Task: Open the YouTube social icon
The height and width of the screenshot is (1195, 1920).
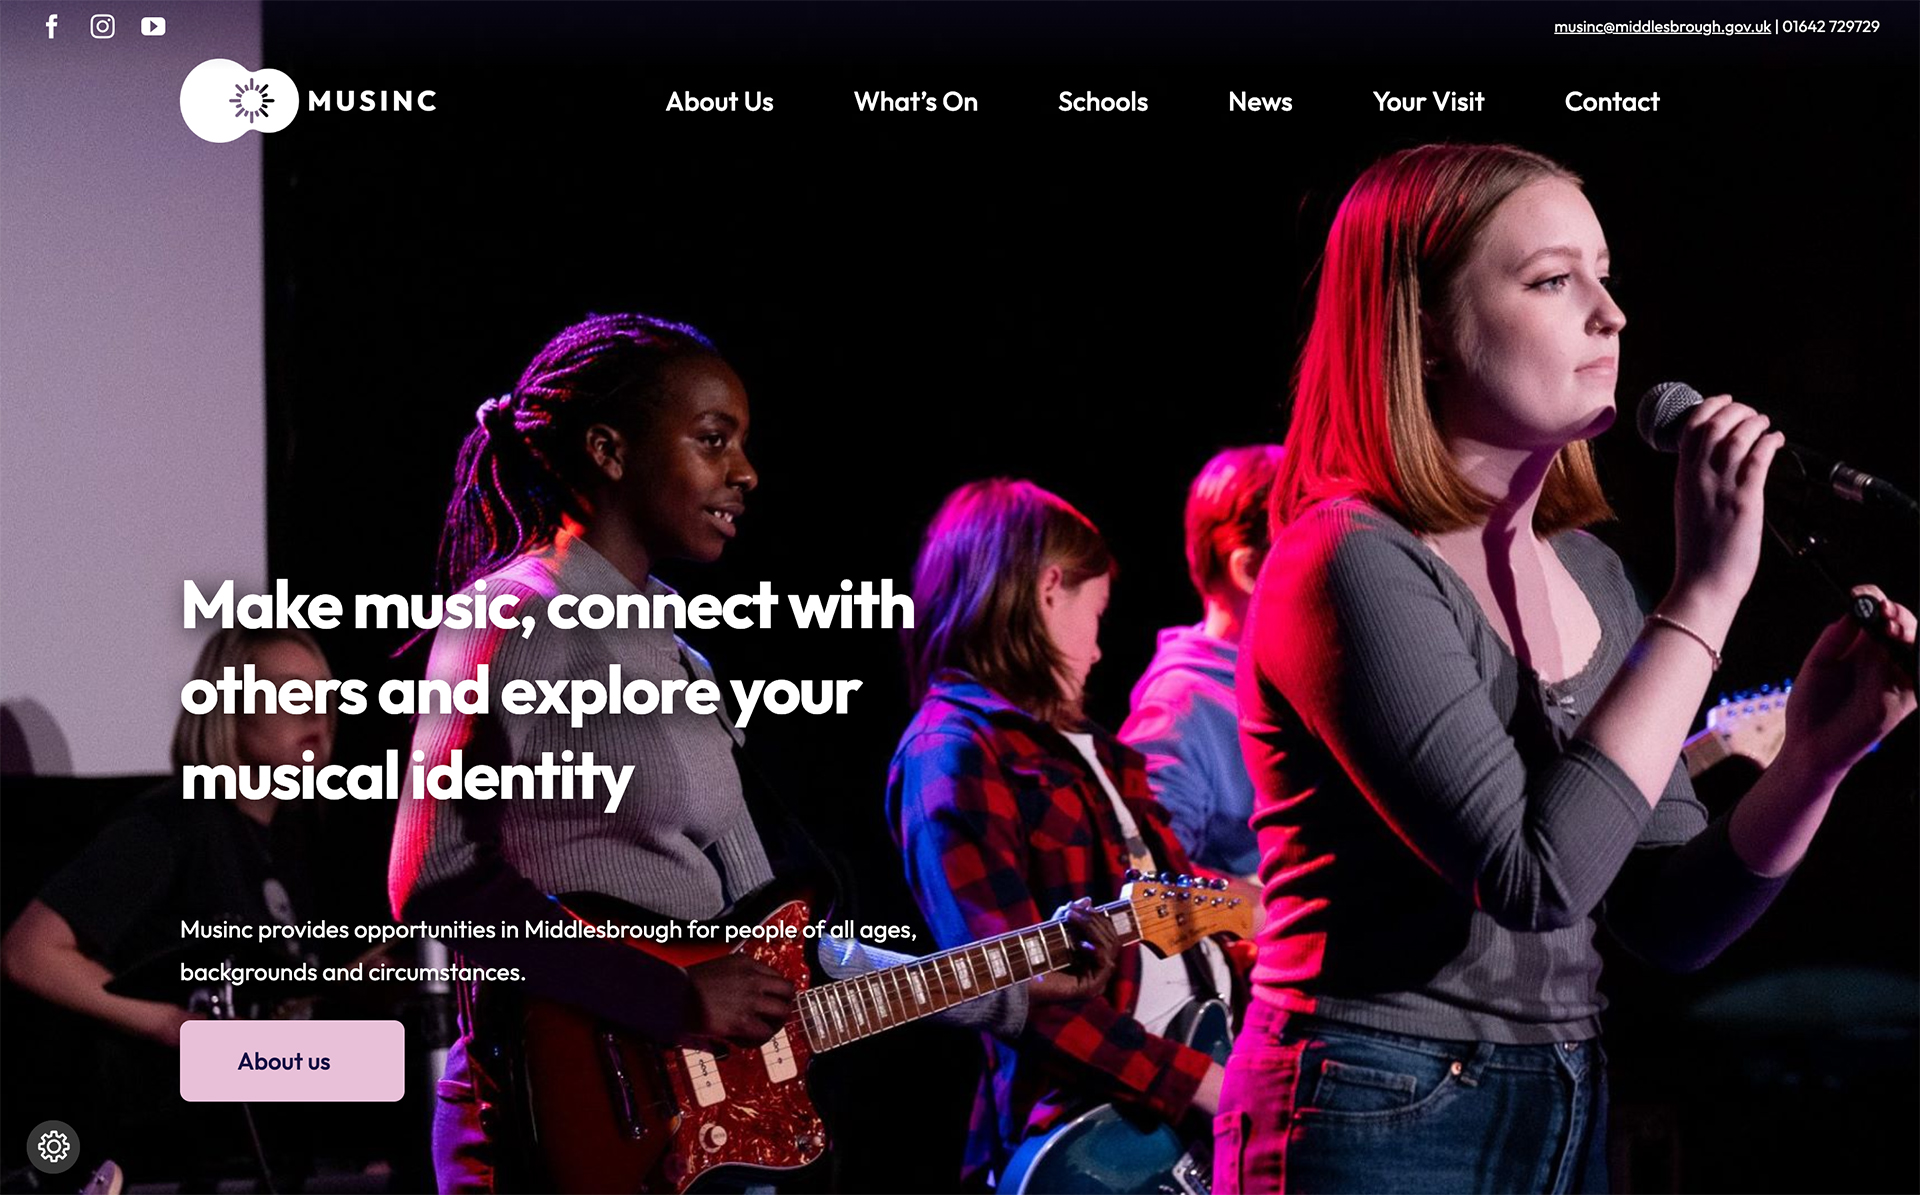Action: point(153,26)
